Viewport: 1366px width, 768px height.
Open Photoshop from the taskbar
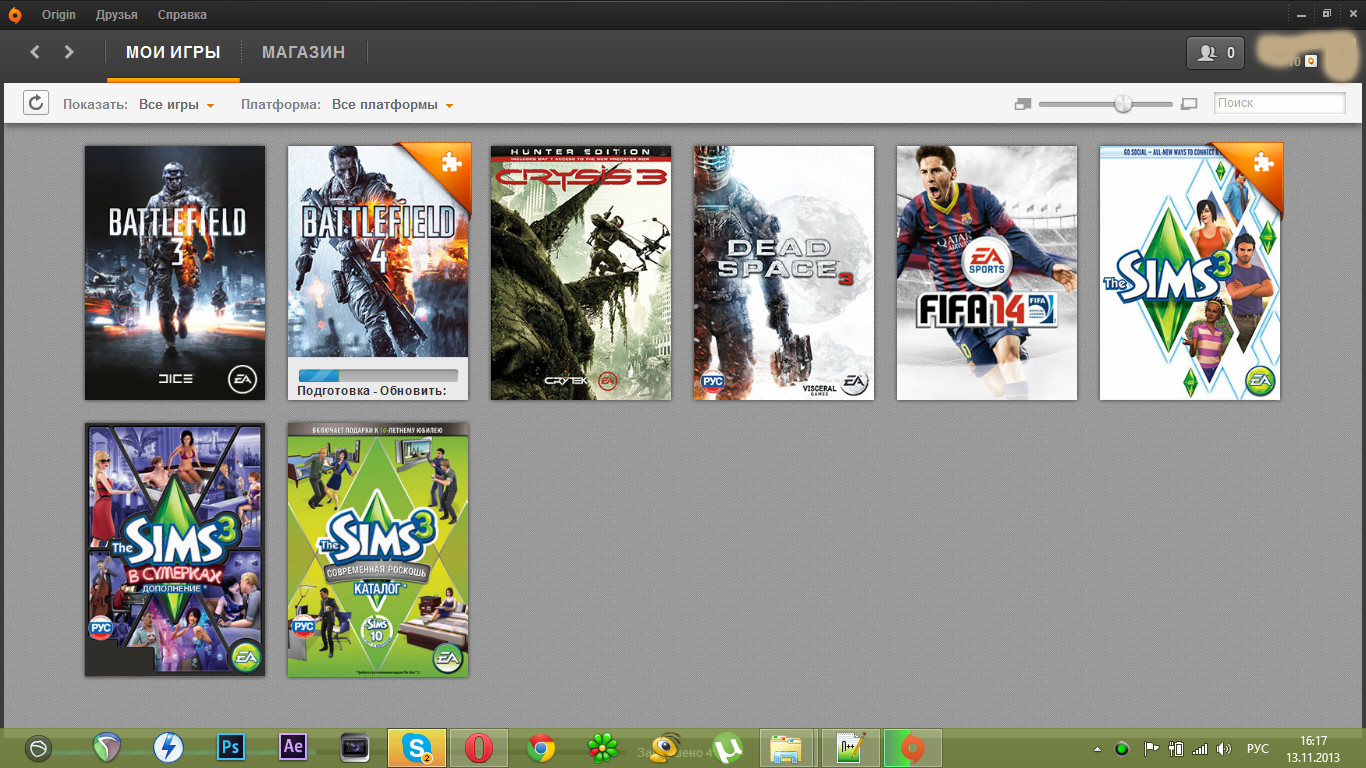tap(231, 747)
